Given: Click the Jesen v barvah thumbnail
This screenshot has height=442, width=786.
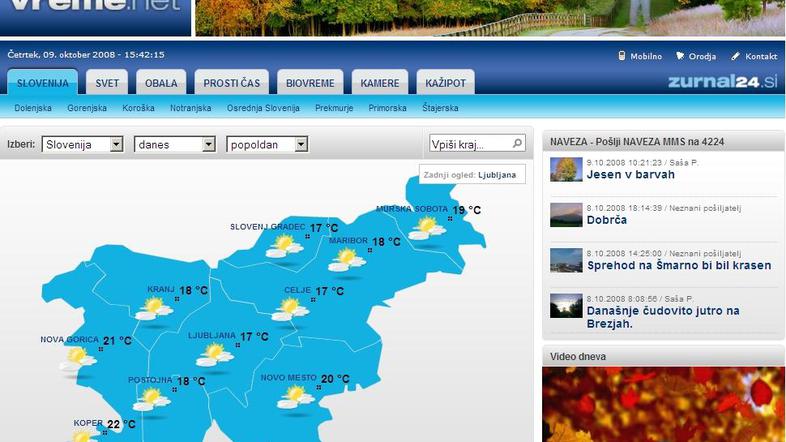Looking at the screenshot, I should (x=566, y=169).
